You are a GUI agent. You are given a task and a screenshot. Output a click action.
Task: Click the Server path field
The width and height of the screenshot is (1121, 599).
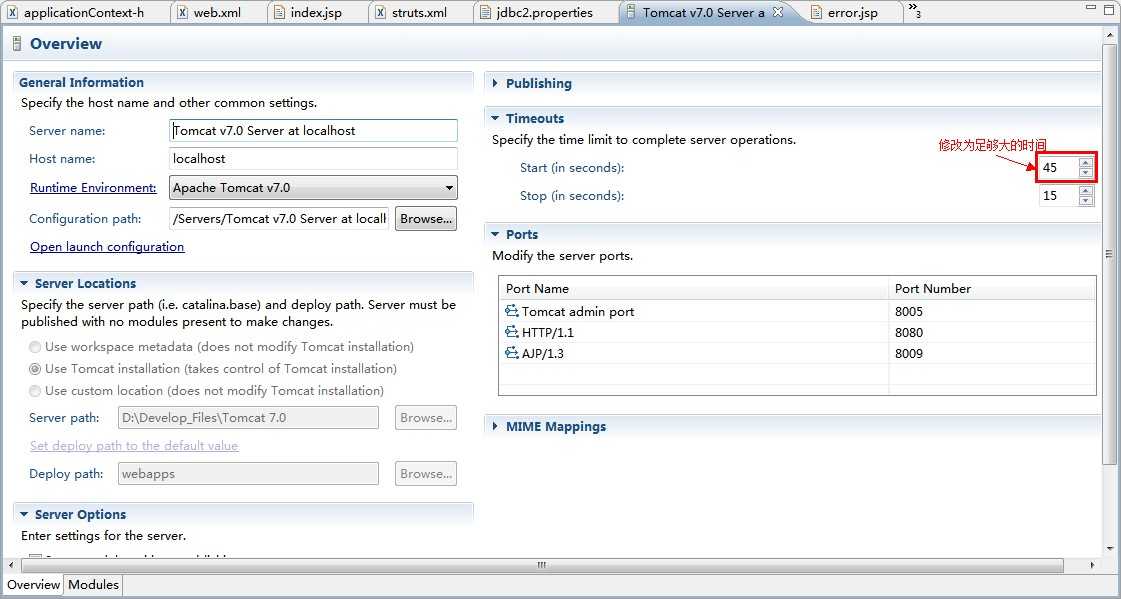point(248,417)
